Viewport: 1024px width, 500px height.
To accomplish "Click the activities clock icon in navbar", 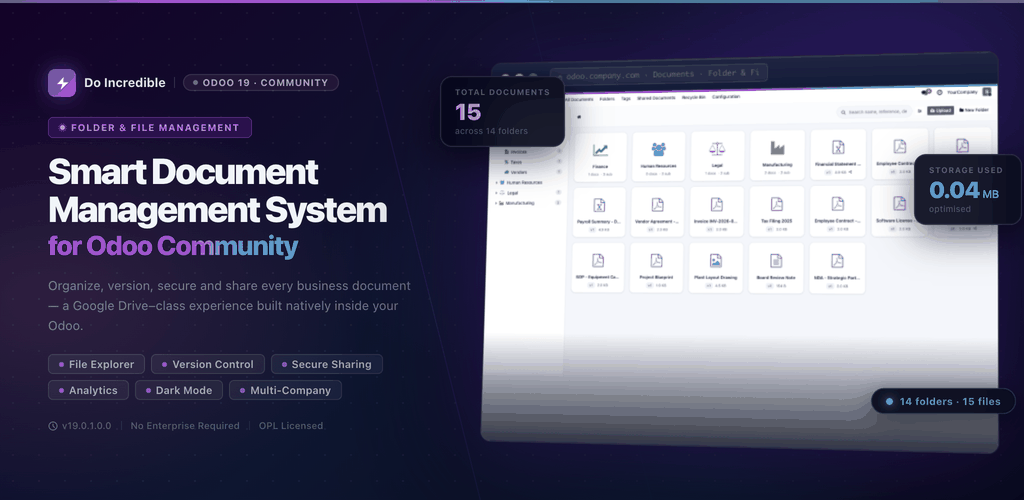I will pyautogui.click(x=939, y=93).
